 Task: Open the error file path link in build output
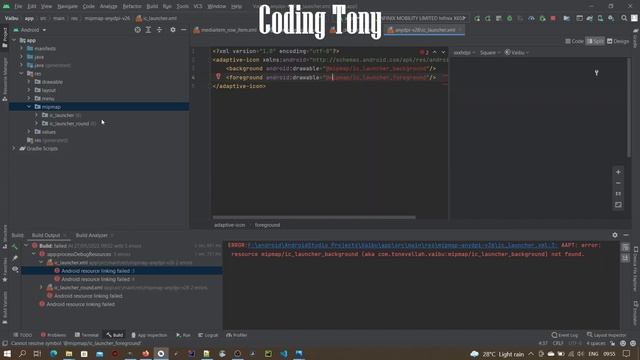(x=402, y=245)
